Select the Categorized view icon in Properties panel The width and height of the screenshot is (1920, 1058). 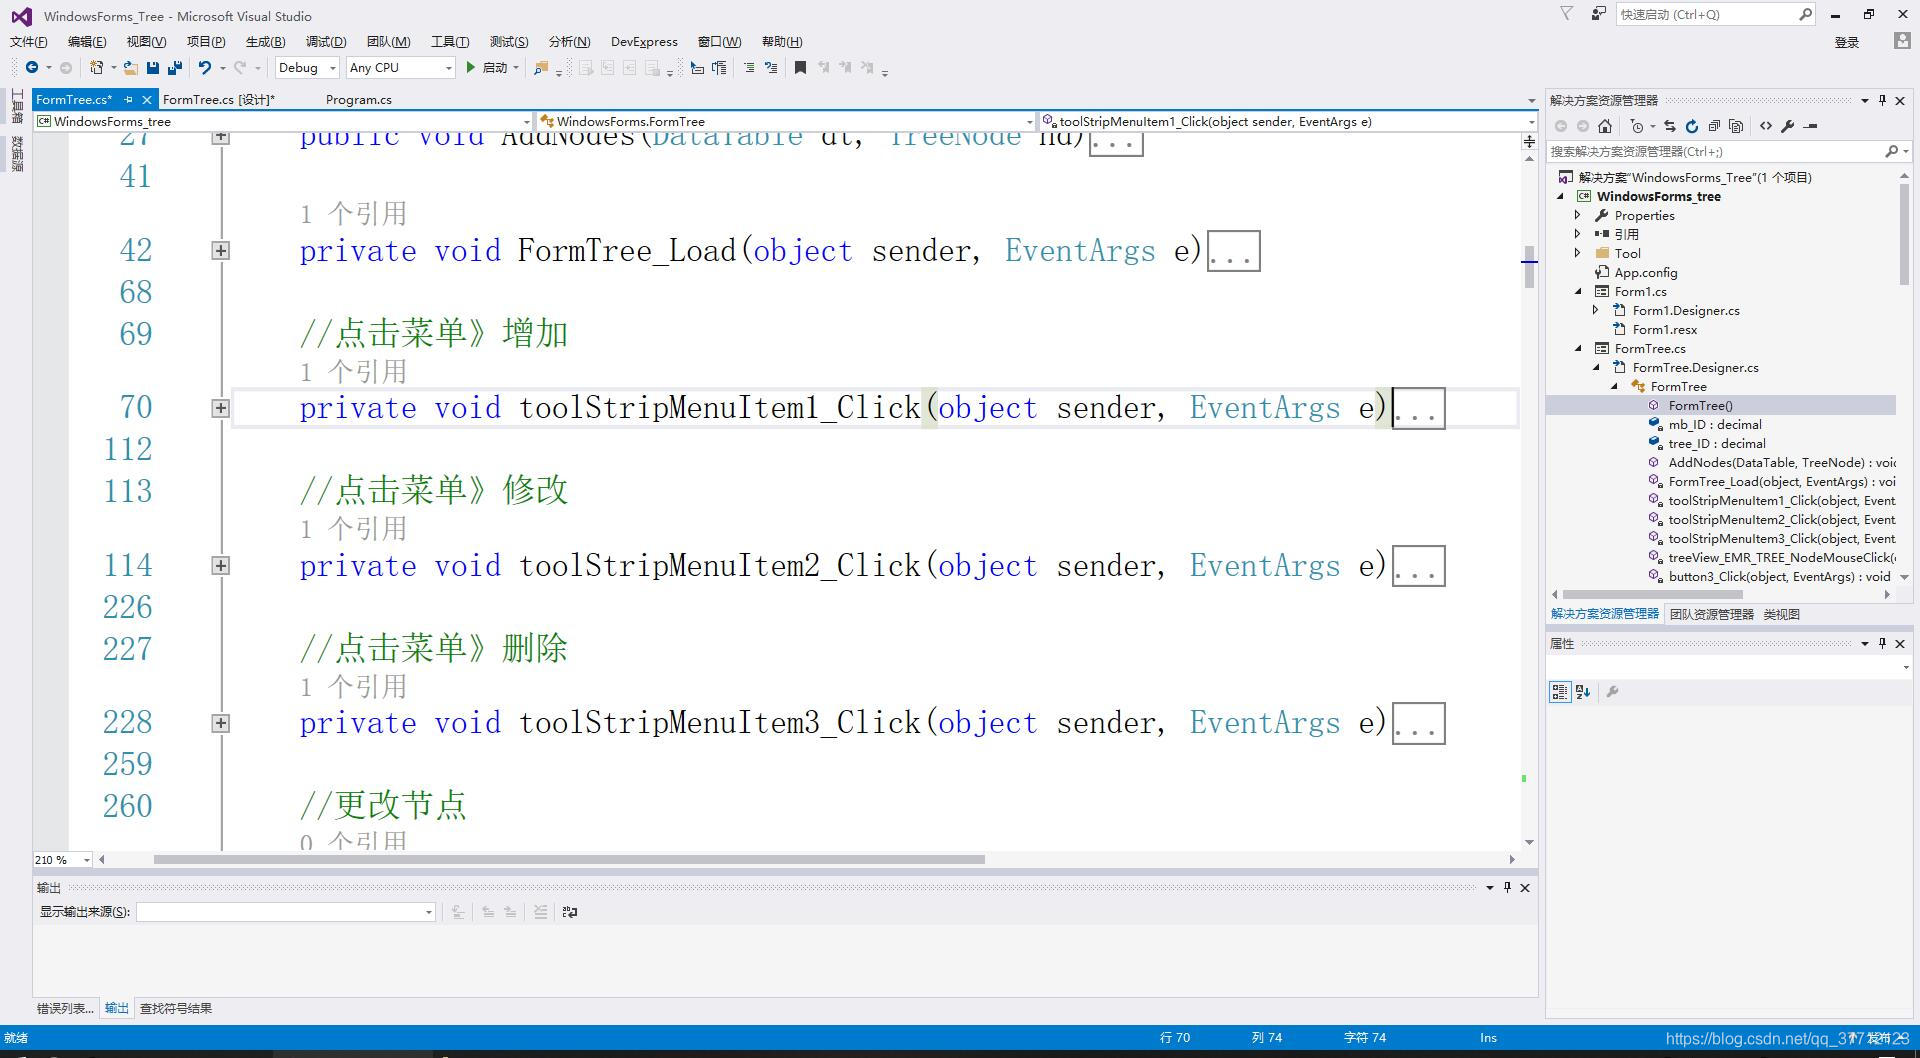[1560, 691]
